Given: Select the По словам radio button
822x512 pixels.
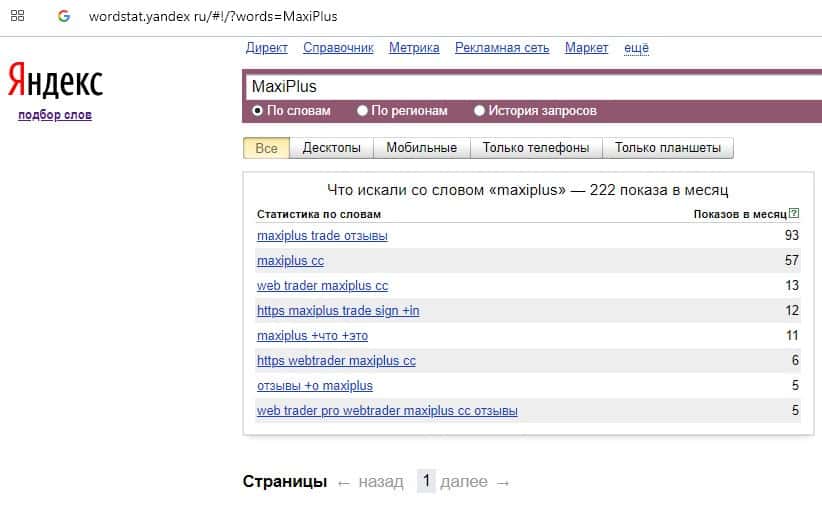Looking at the screenshot, I should point(257,111).
